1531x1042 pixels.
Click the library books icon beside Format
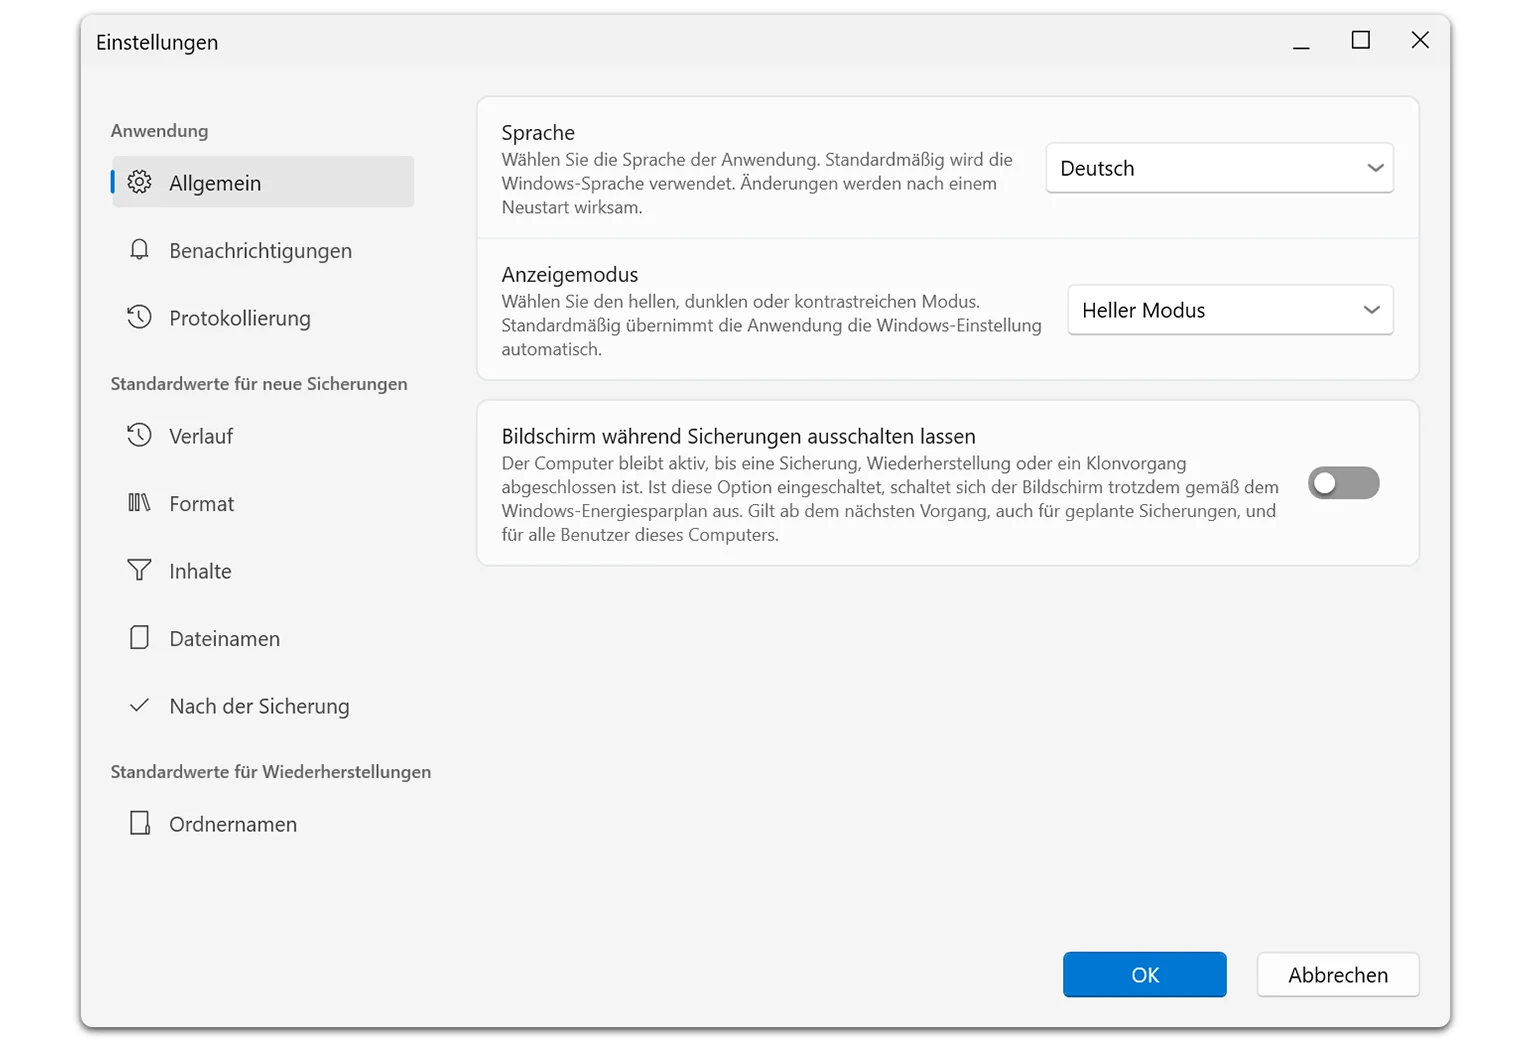click(x=140, y=502)
